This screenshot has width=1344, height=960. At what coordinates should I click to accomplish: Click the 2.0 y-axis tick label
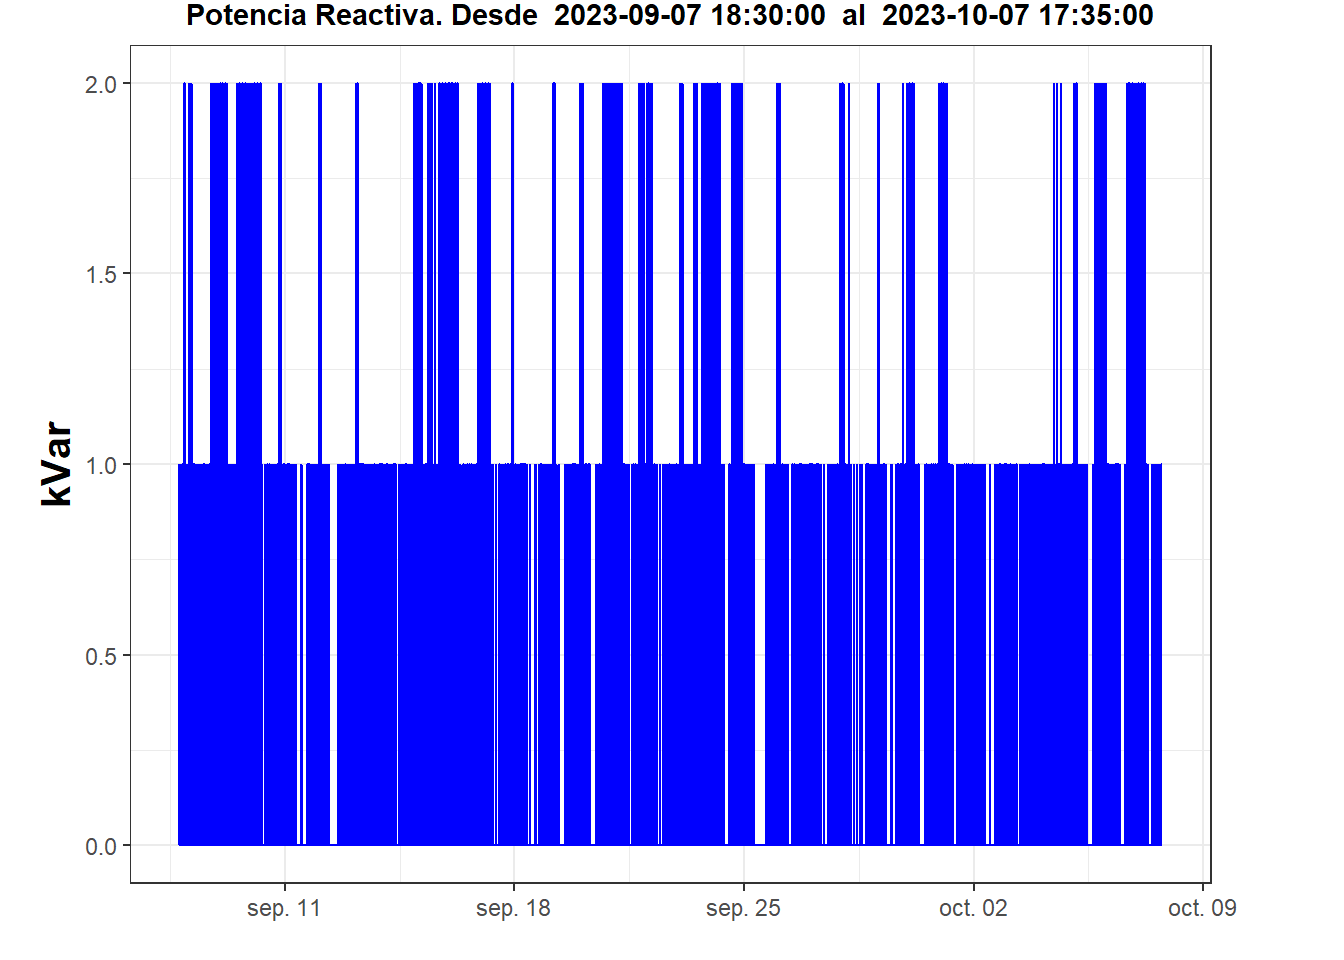101,84
